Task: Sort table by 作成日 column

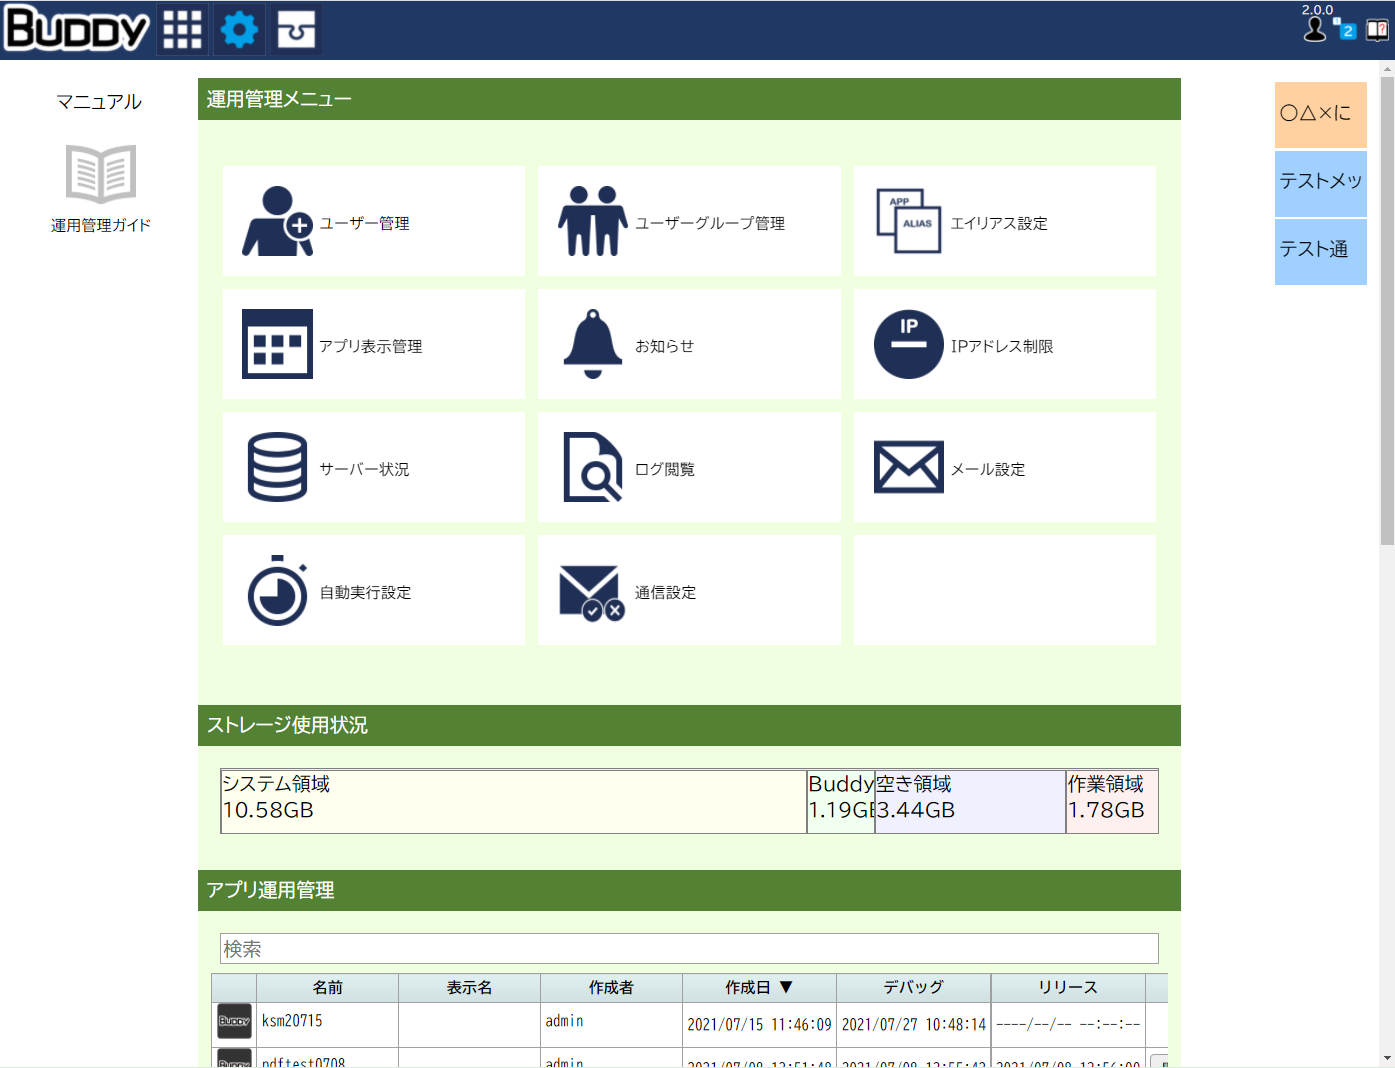Action: click(x=758, y=987)
